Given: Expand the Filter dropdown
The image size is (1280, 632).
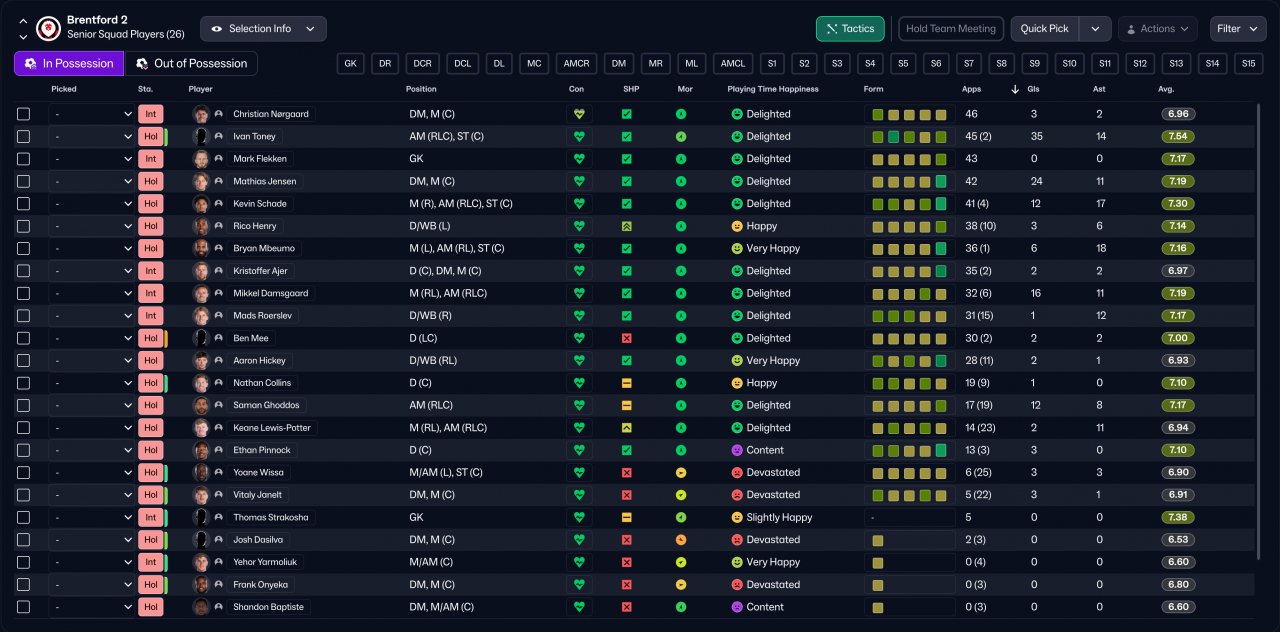Looking at the screenshot, I should tap(1238, 29).
